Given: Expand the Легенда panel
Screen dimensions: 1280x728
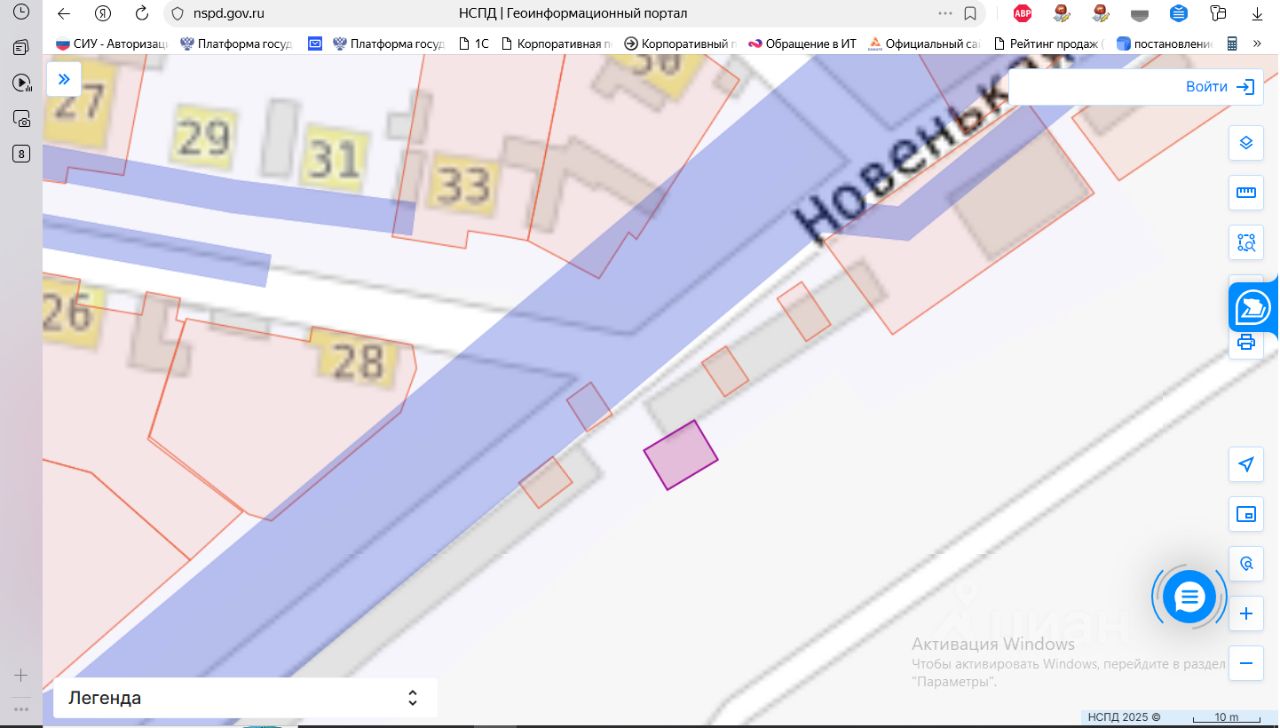Looking at the screenshot, I should pos(245,698).
